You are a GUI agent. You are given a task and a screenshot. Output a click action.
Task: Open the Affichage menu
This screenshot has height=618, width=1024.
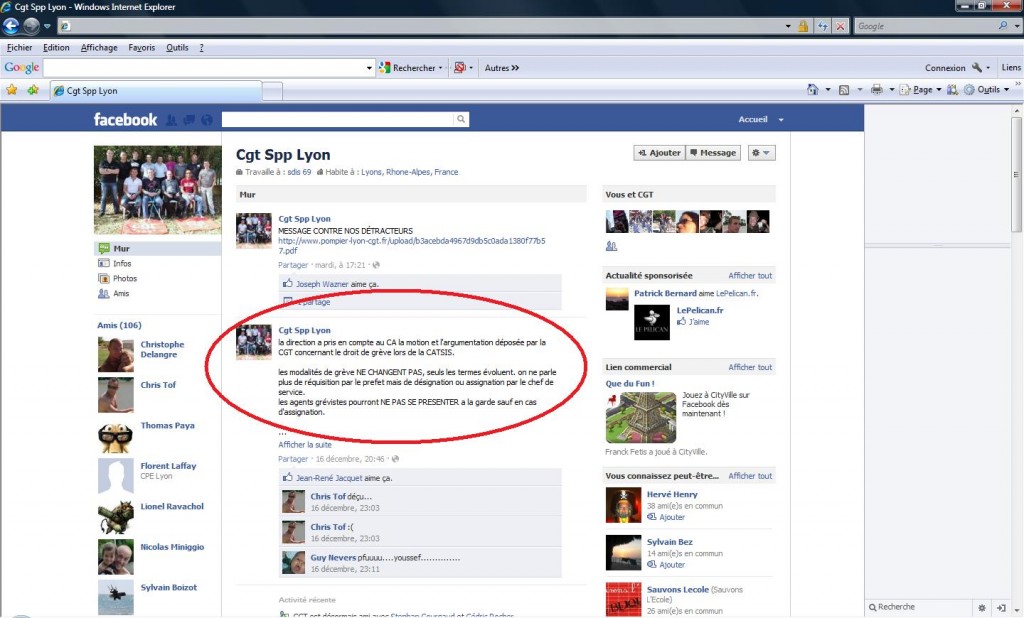click(99, 47)
